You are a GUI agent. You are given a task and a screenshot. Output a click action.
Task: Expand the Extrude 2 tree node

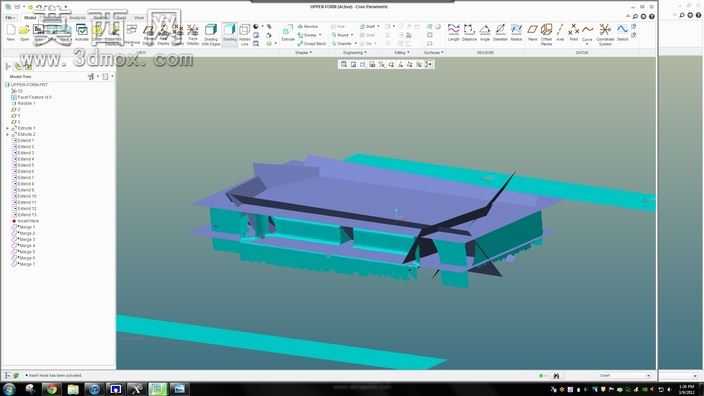point(7,135)
